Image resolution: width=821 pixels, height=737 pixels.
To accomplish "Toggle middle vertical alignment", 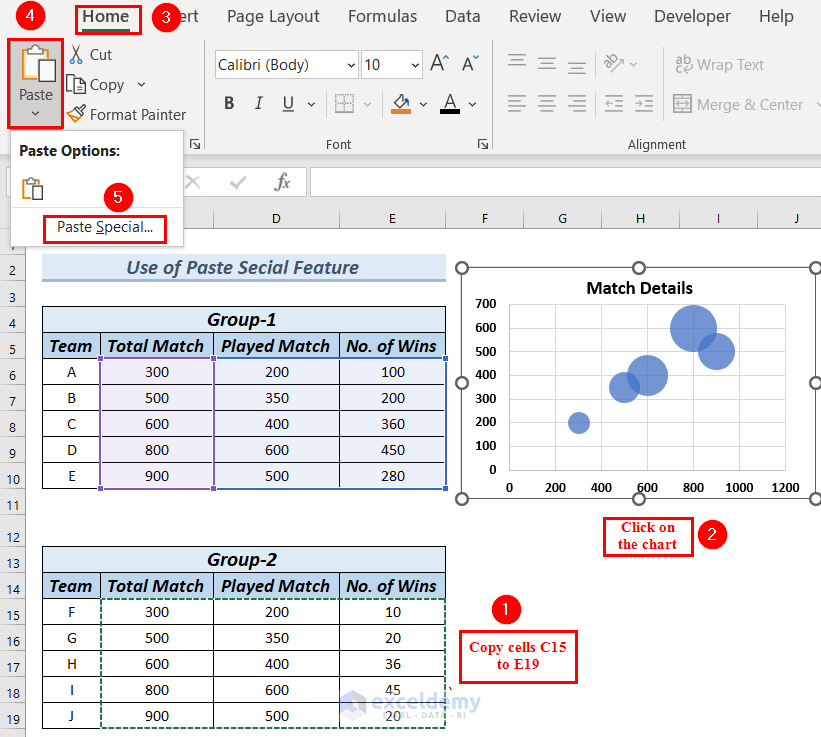I will pos(547,62).
